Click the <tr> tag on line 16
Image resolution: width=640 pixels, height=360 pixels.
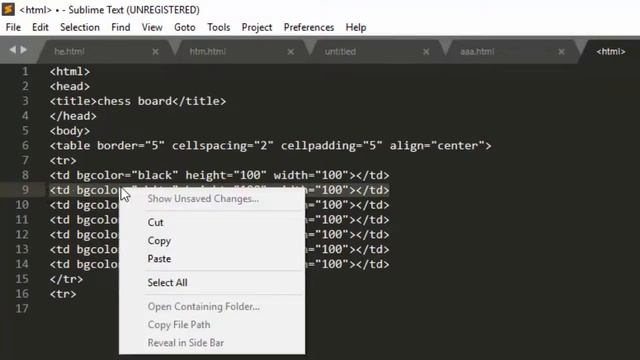pyautogui.click(x=63, y=294)
